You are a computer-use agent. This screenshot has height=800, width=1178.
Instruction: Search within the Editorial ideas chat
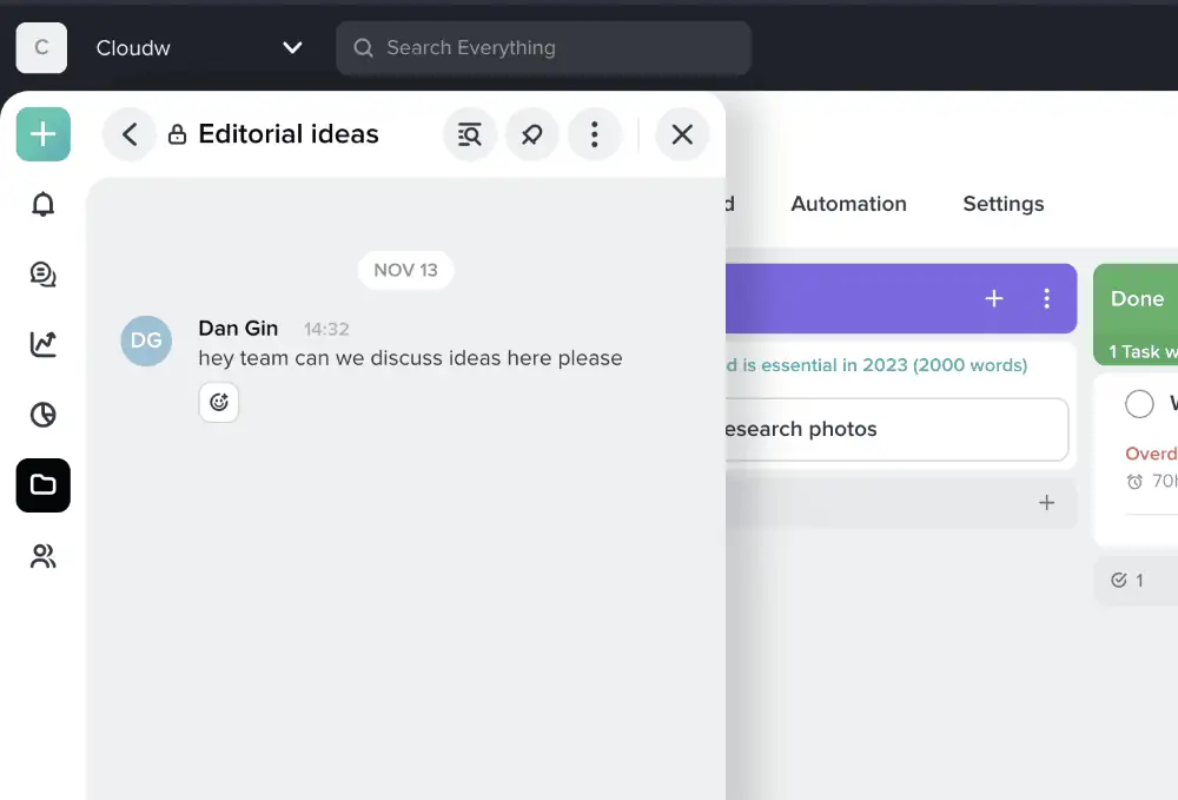[x=470, y=134]
